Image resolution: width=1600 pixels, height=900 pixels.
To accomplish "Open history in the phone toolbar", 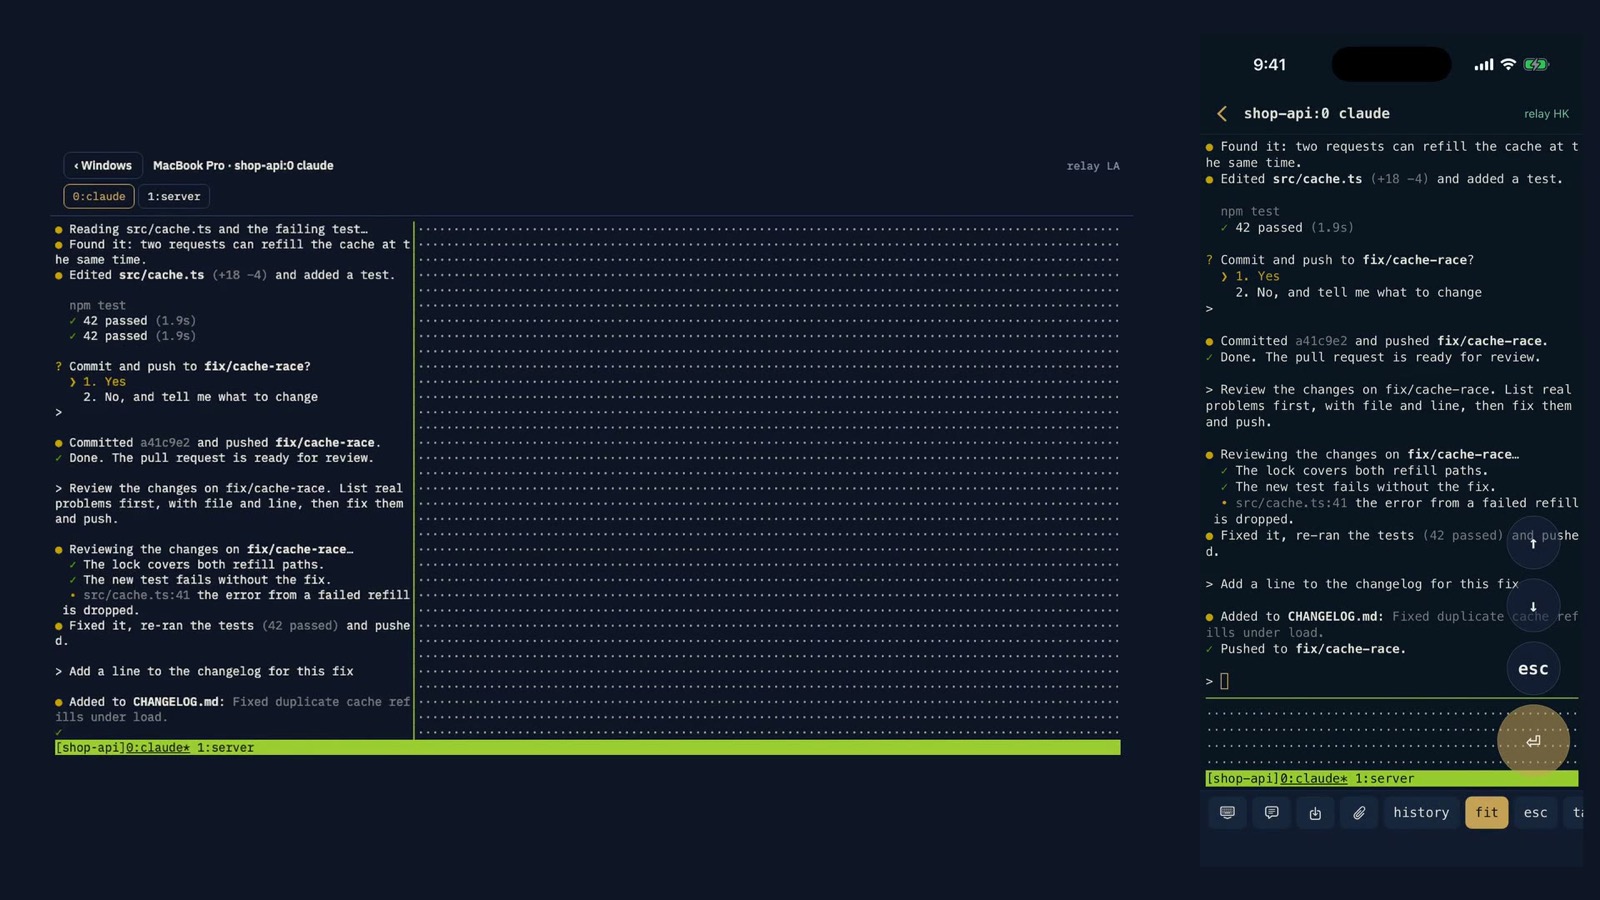I will point(1421,813).
